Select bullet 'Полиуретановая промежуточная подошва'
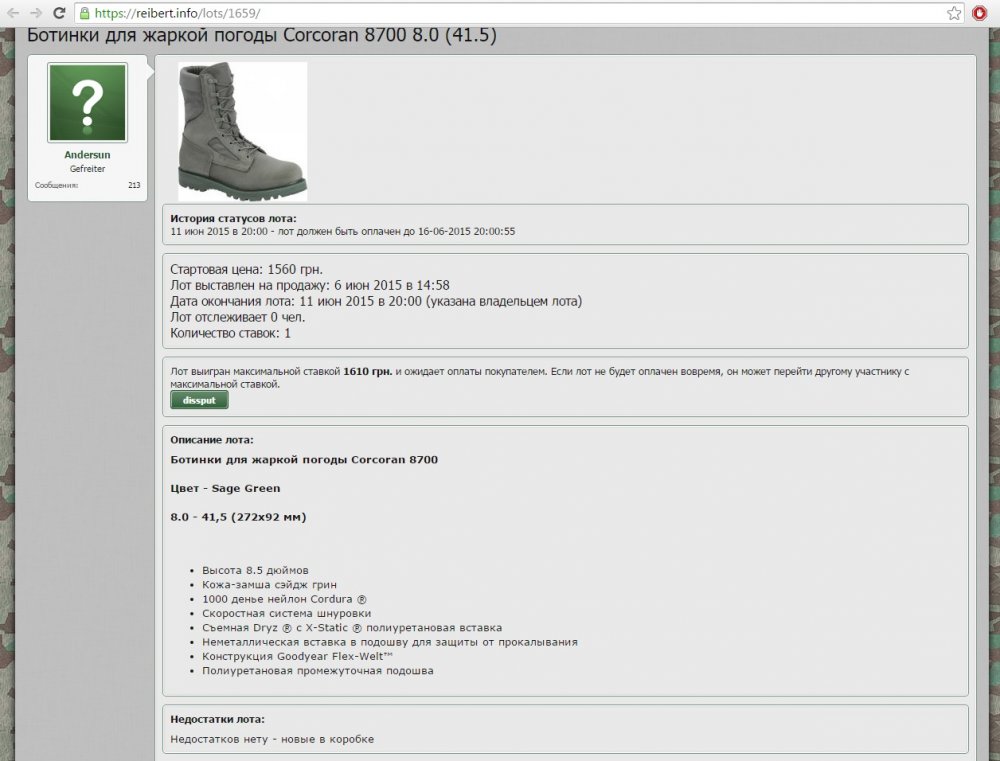 (x=318, y=671)
